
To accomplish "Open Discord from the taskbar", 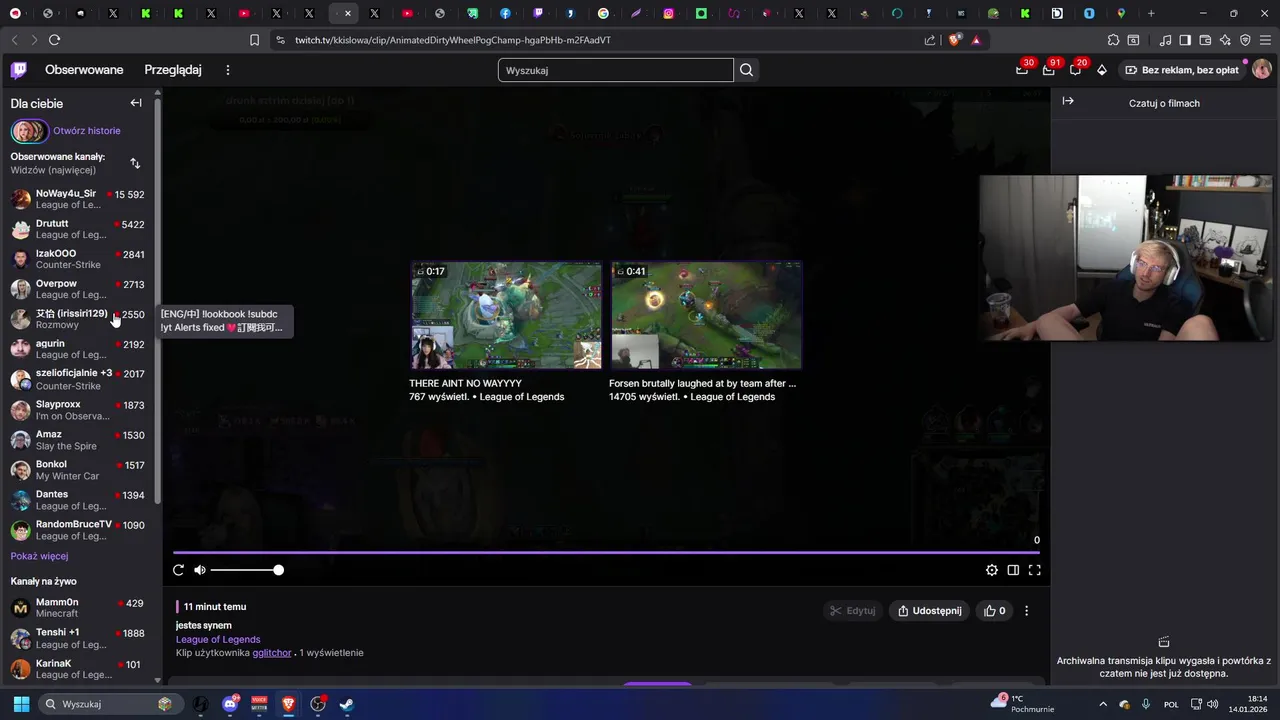I will (230, 704).
